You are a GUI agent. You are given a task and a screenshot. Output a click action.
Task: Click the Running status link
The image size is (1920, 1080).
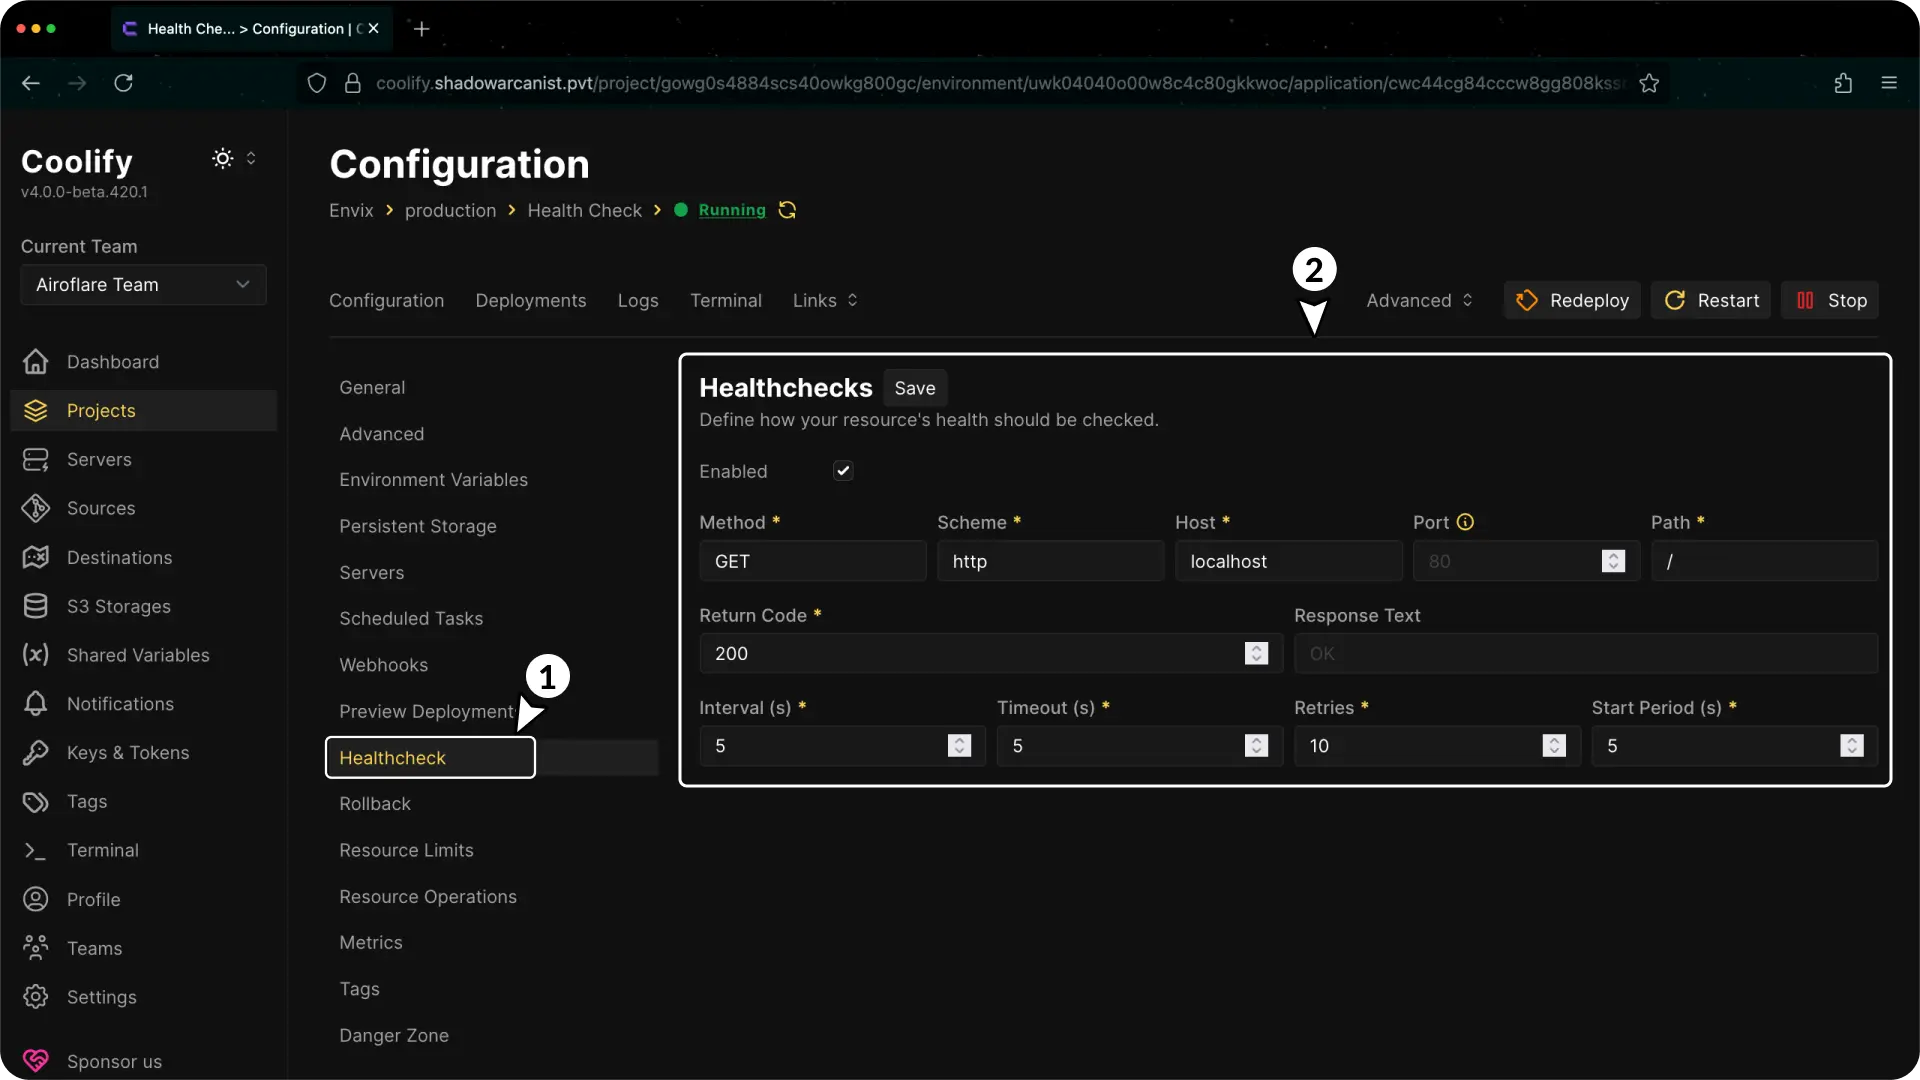732,210
